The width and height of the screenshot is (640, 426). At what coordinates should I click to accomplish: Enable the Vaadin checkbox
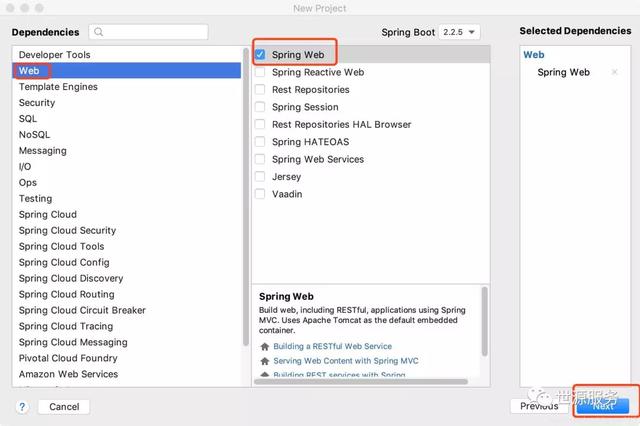tap(260, 194)
